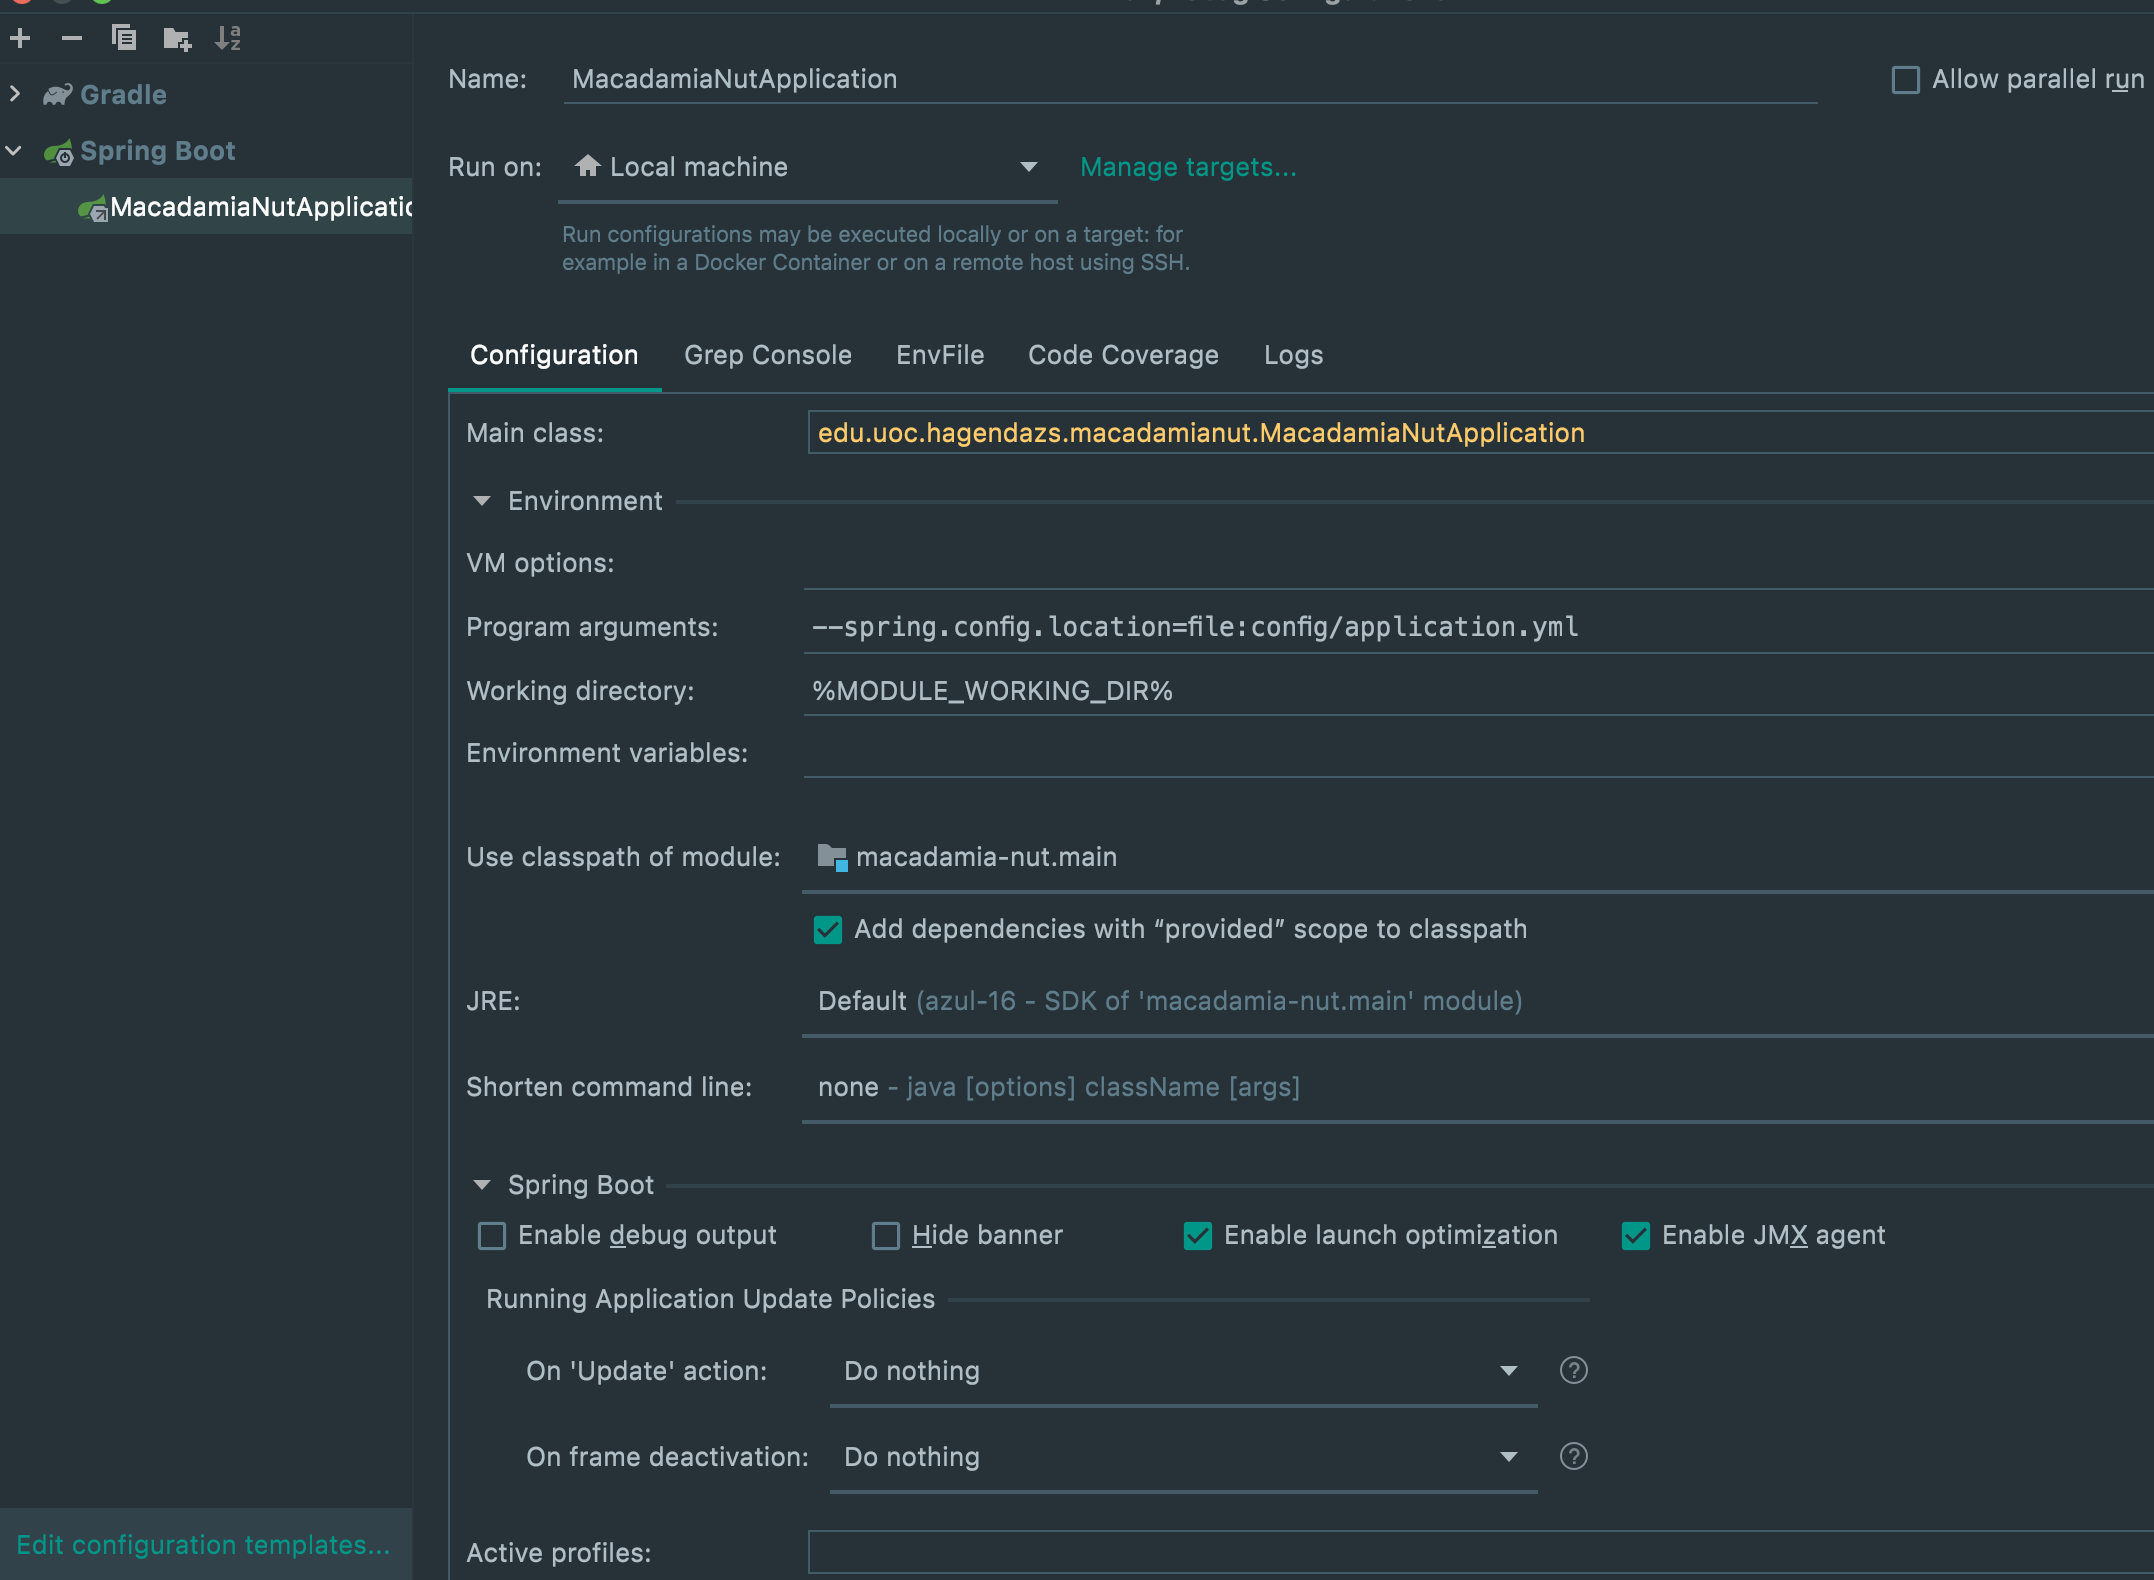
Task: Click Manage targets link
Action: coord(1187,166)
